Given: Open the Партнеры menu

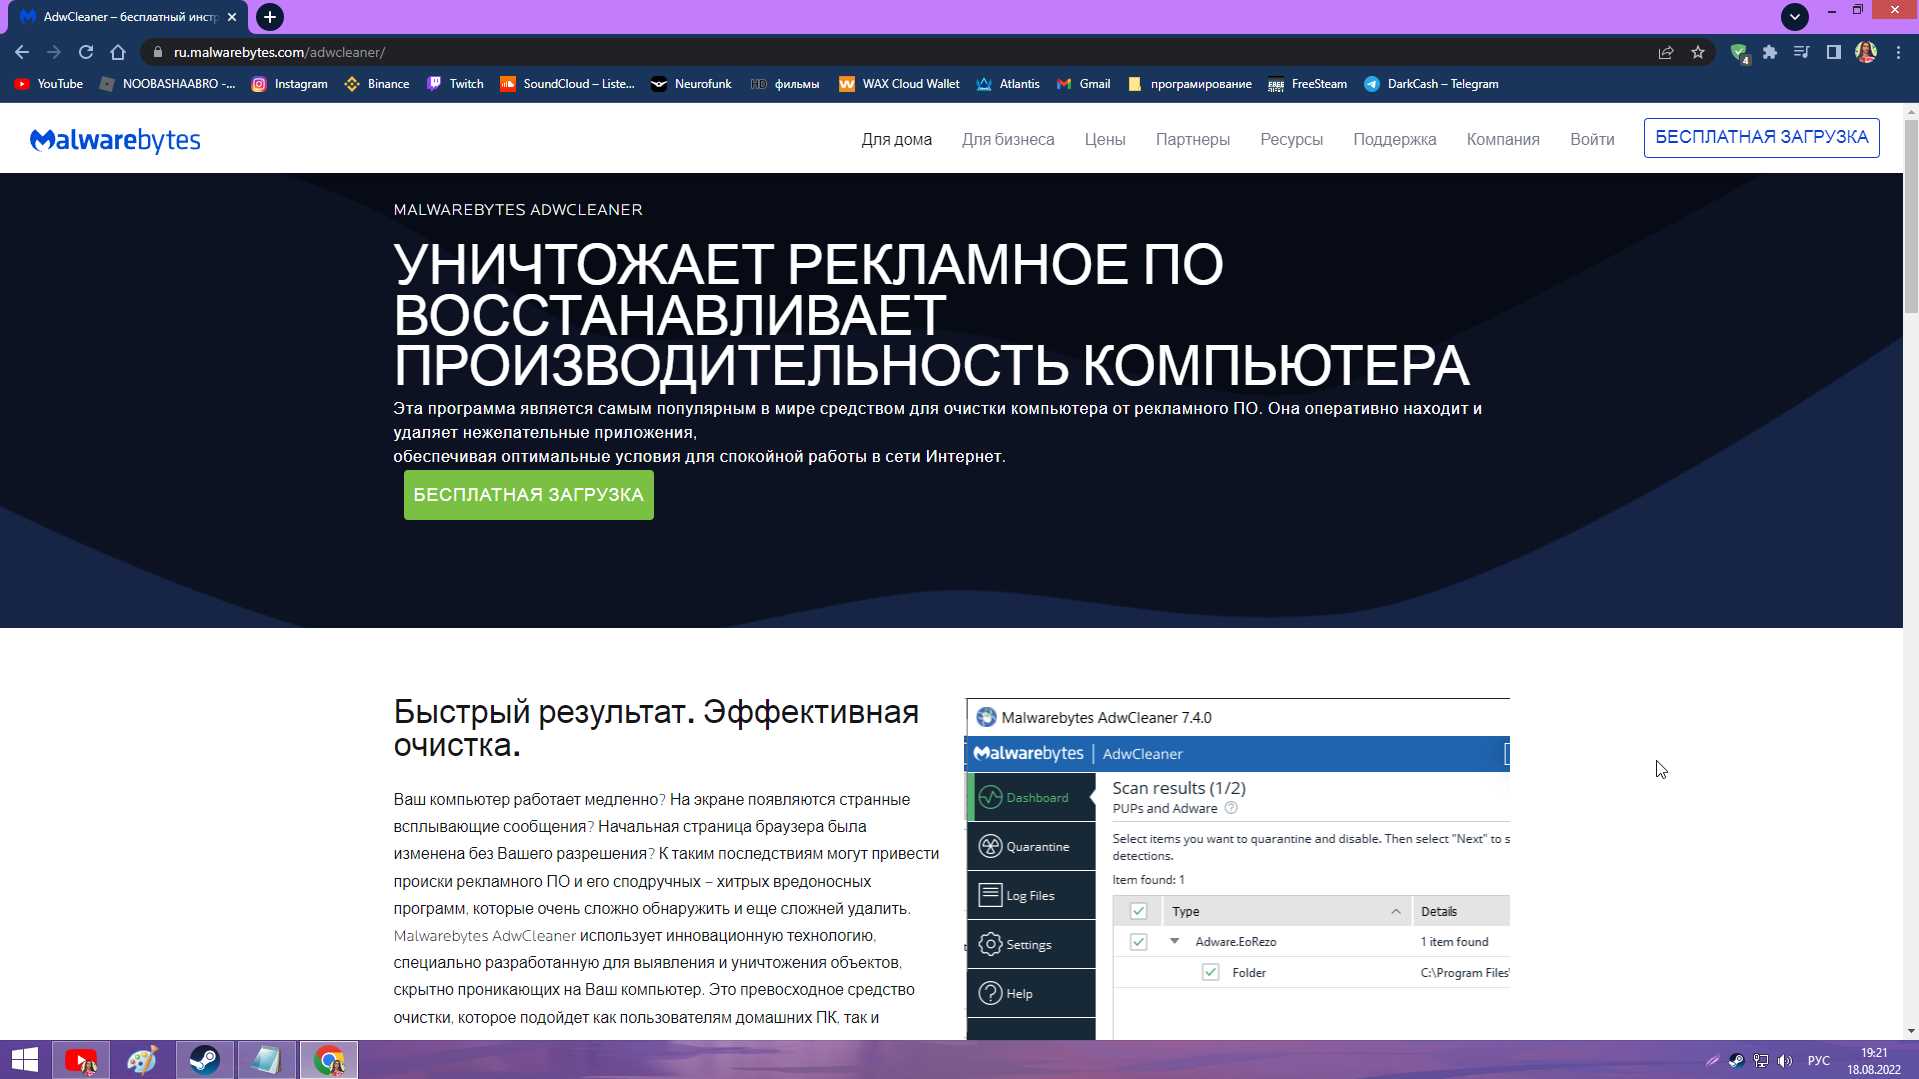Looking at the screenshot, I should coord(1193,140).
